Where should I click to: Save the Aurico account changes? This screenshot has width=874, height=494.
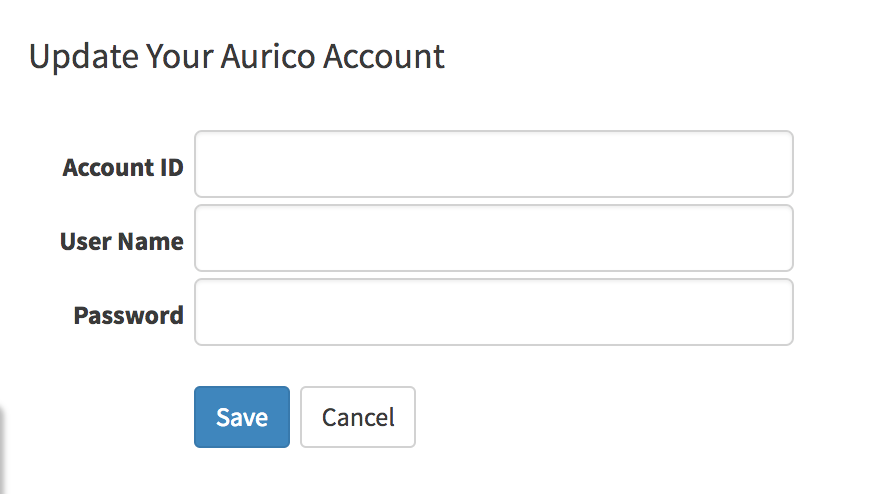coord(241,417)
